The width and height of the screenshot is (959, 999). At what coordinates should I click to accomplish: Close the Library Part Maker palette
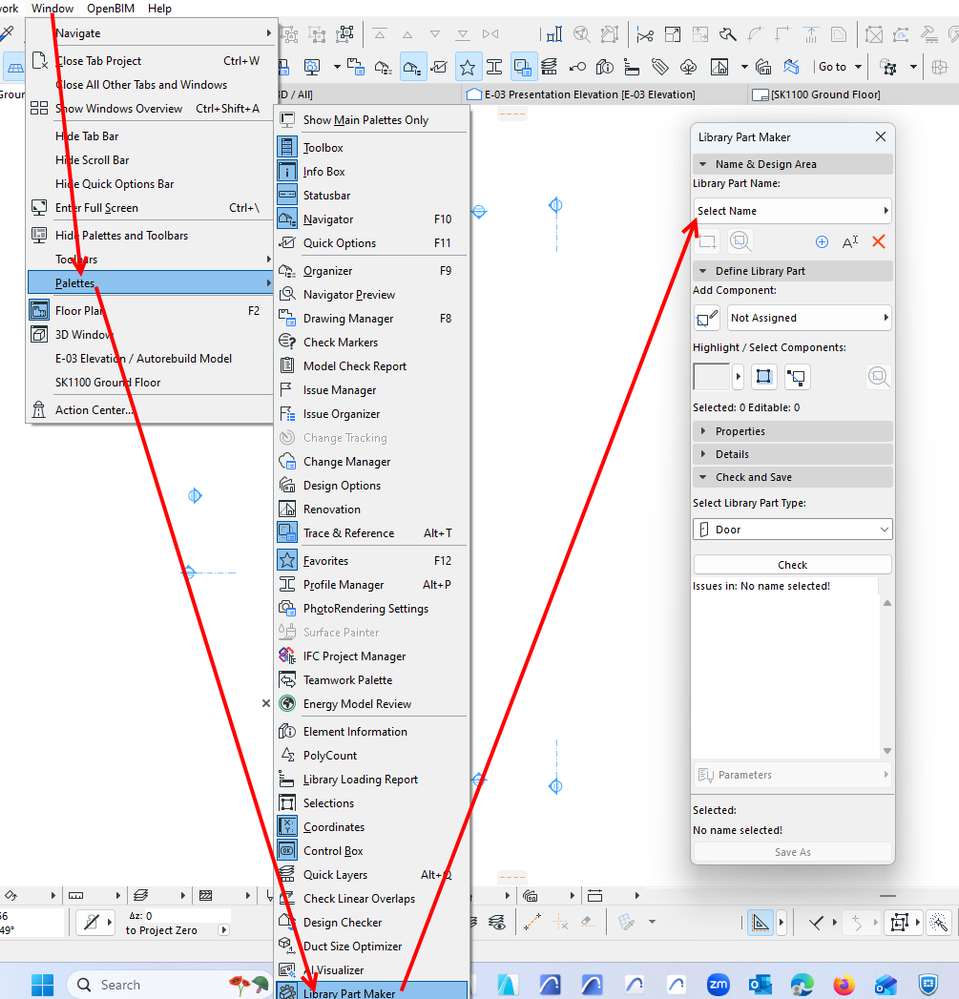pos(881,137)
